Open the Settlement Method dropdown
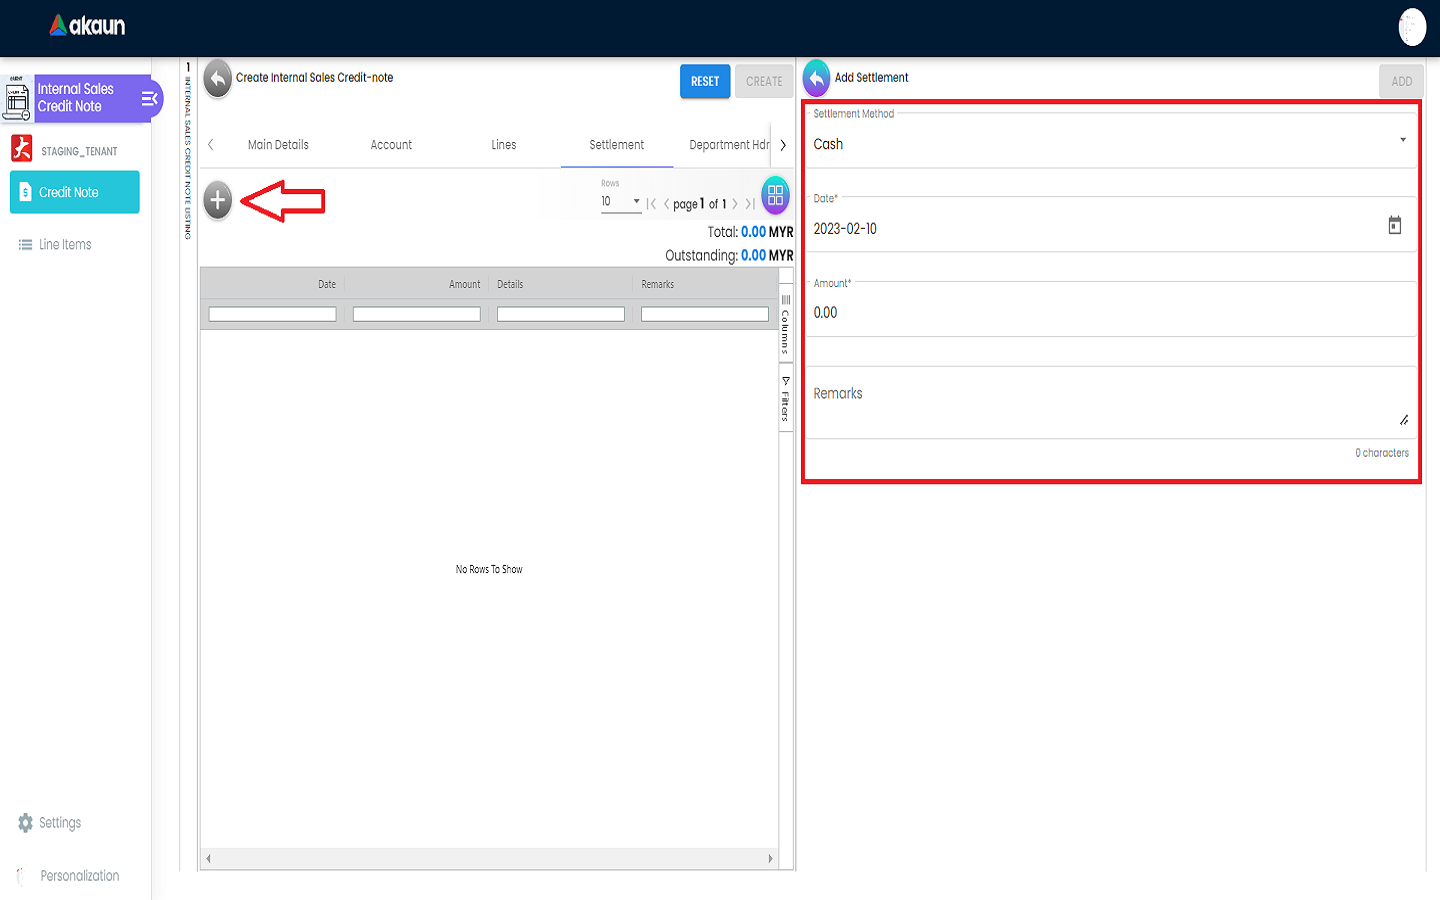 click(x=1108, y=144)
